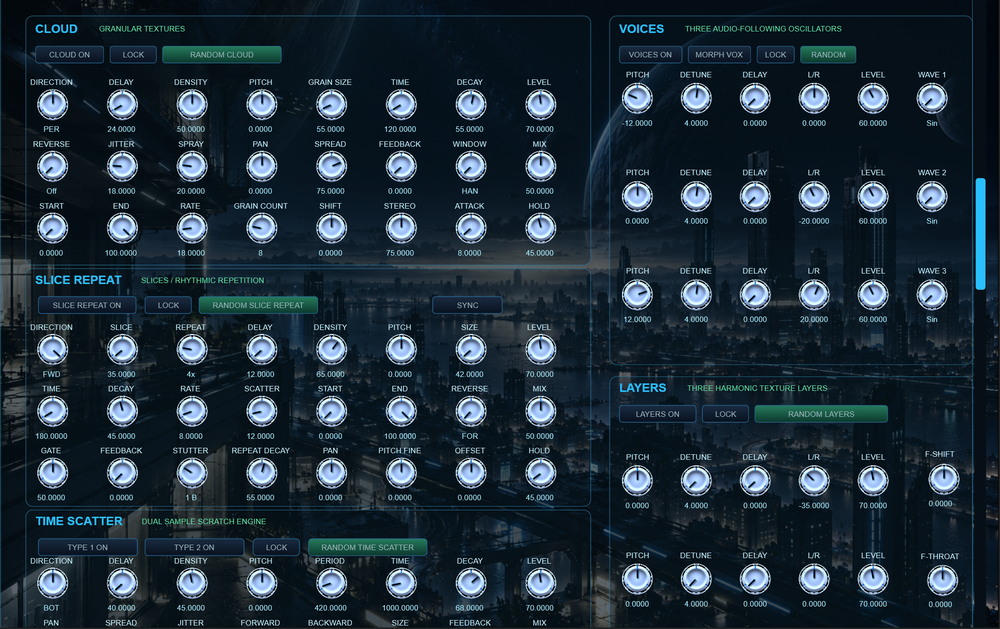Click the Cloud GRAIN SIZE knob
Viewport: 1000px width, 629px height.
tap(331, 105)
